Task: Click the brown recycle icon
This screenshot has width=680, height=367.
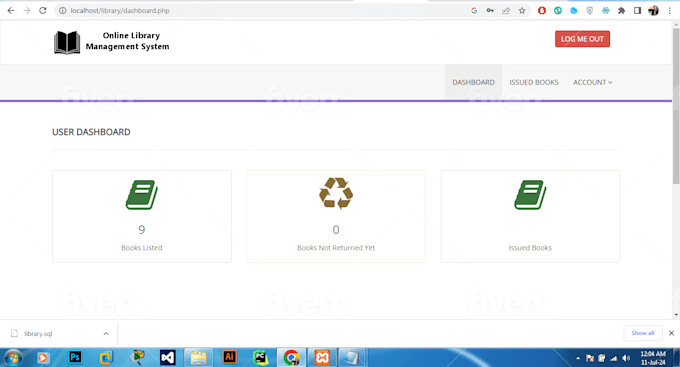Action: click(336, 193)
